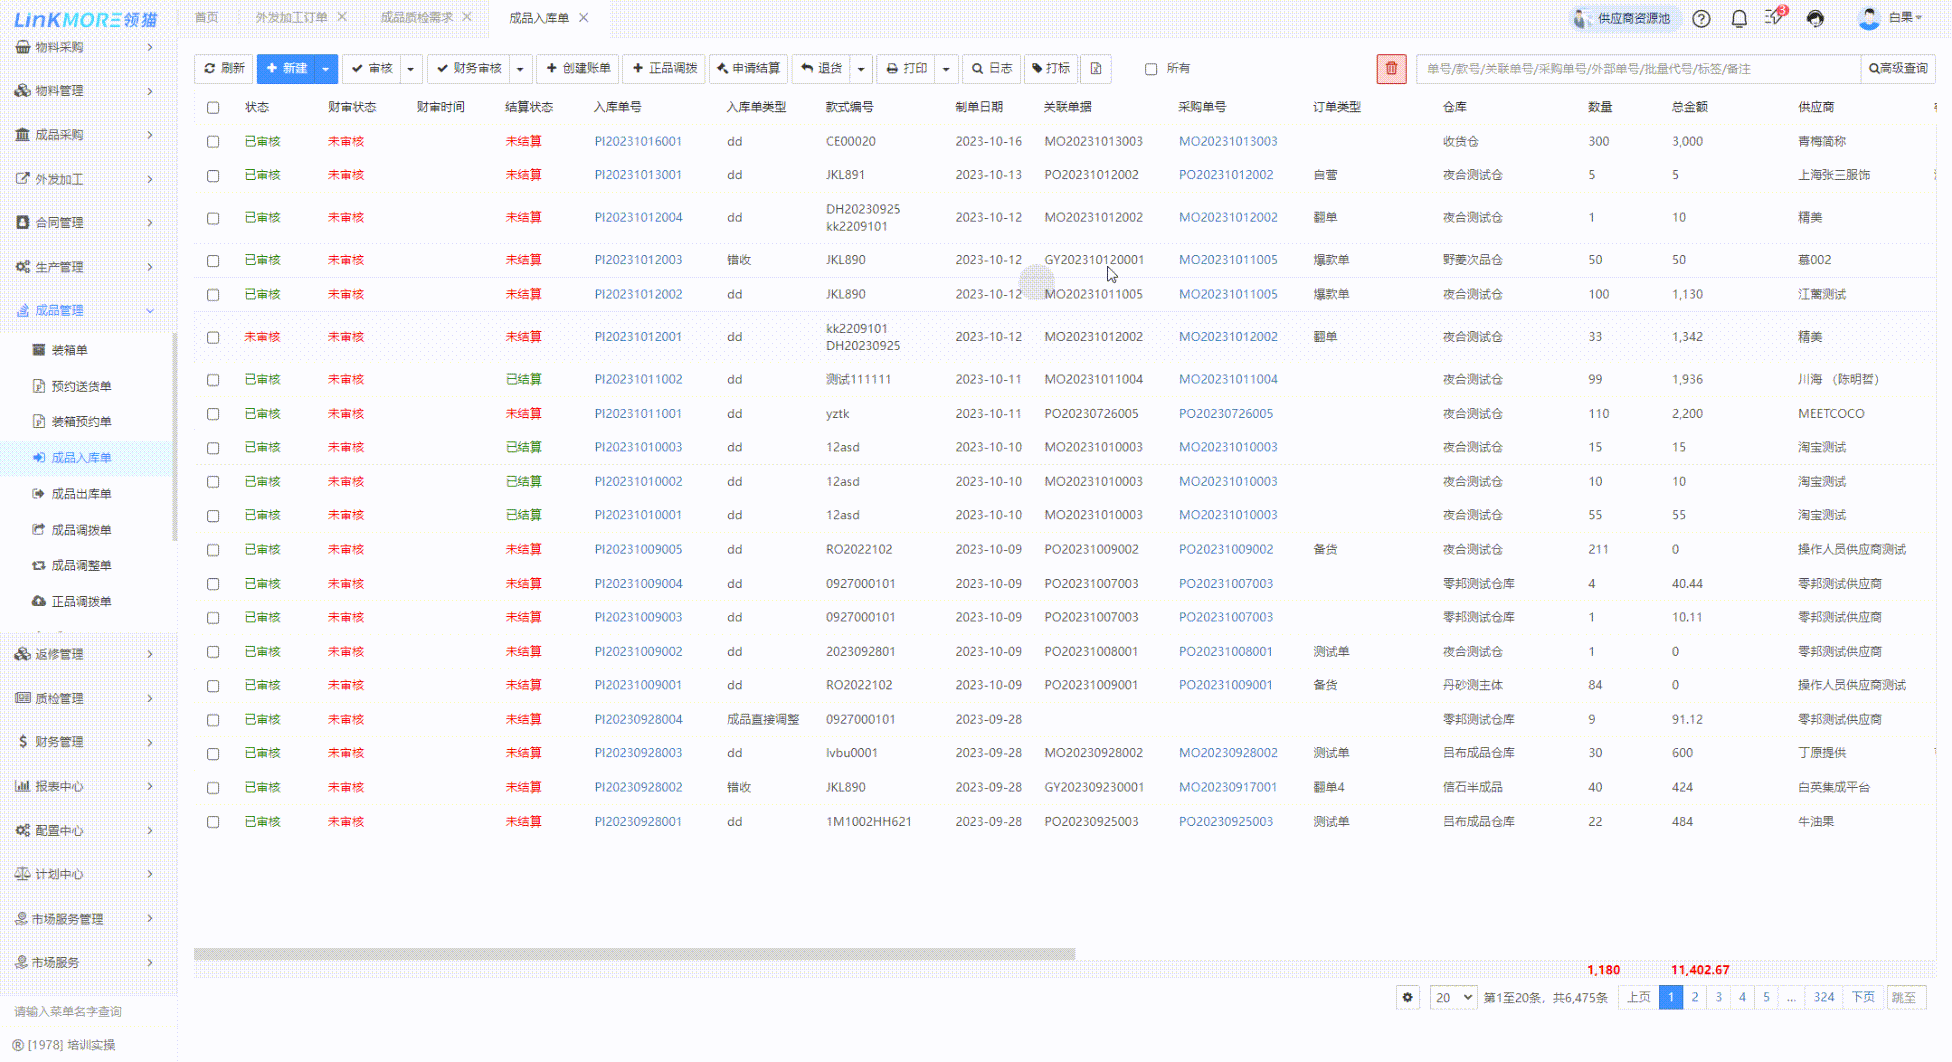Screen dimensions: 1952x1062
Task: Click the blue 新建 button
Action: coord(286,68)
